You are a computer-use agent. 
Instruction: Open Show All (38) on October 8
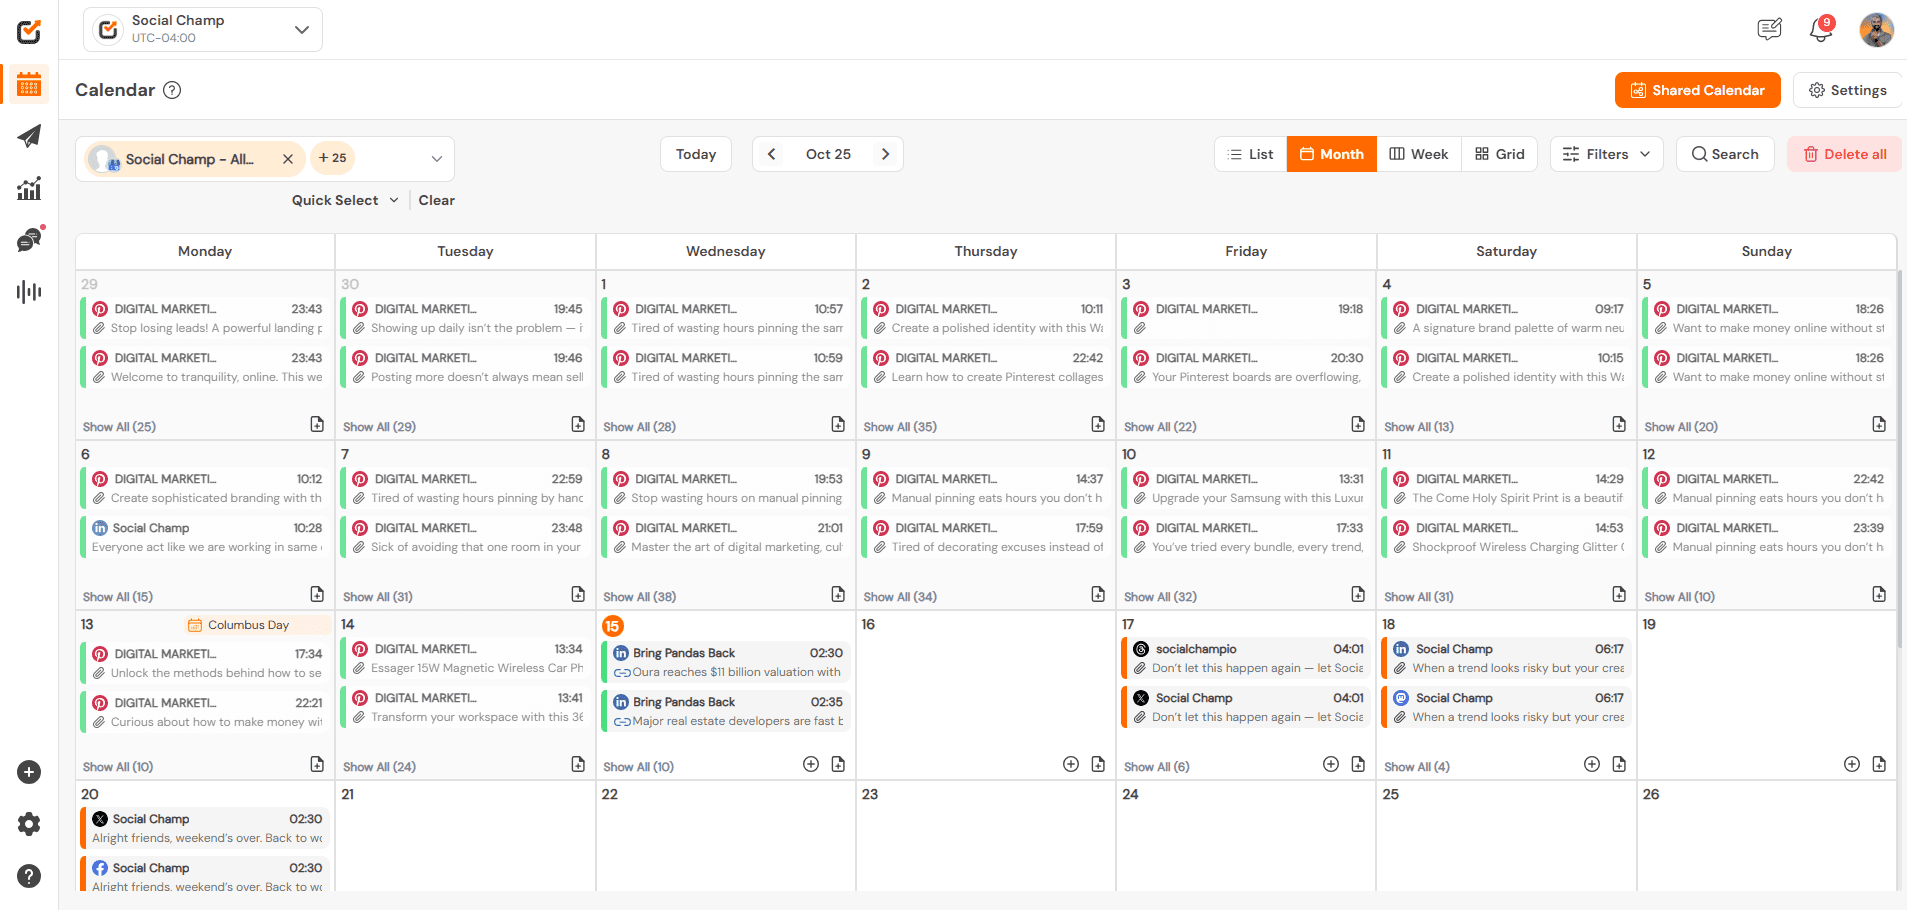(639, 596)
